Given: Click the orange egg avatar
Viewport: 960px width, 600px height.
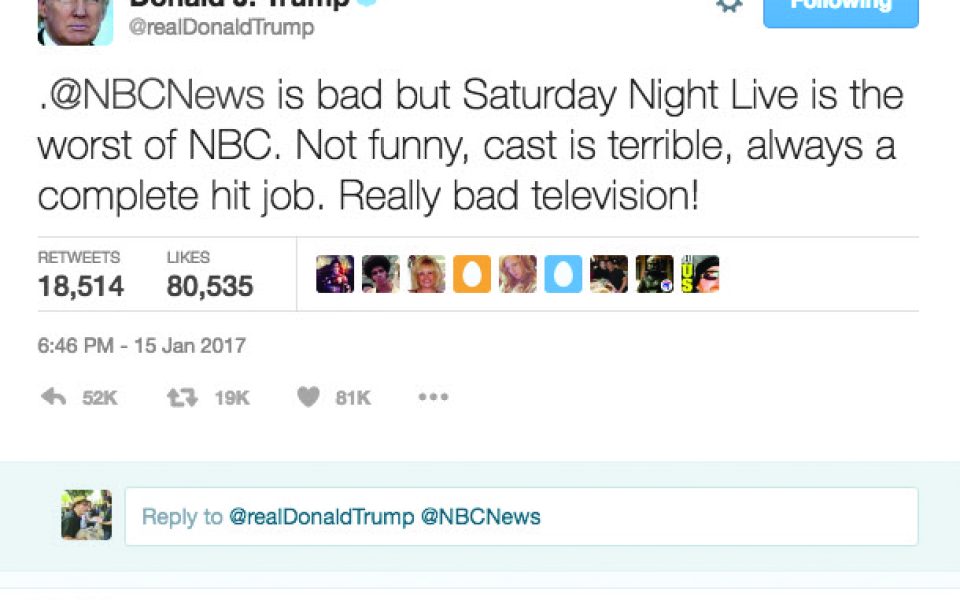Looking at the screenshot, I should tap(472, 274).
